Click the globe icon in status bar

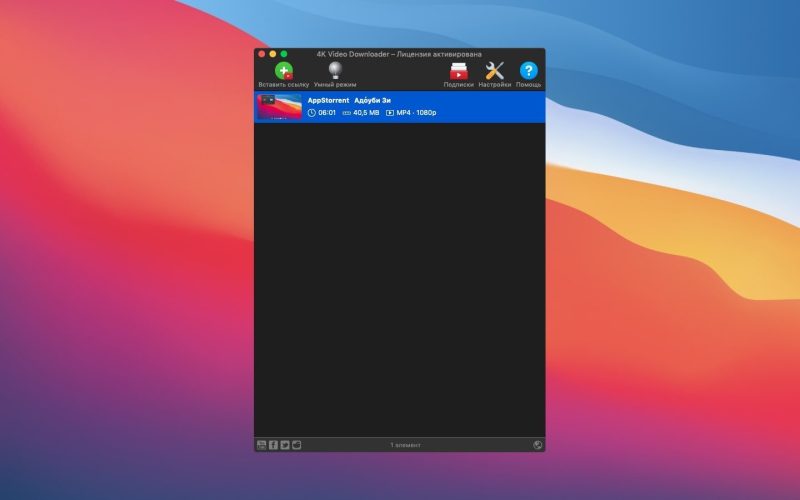click(x=537, y=445)
